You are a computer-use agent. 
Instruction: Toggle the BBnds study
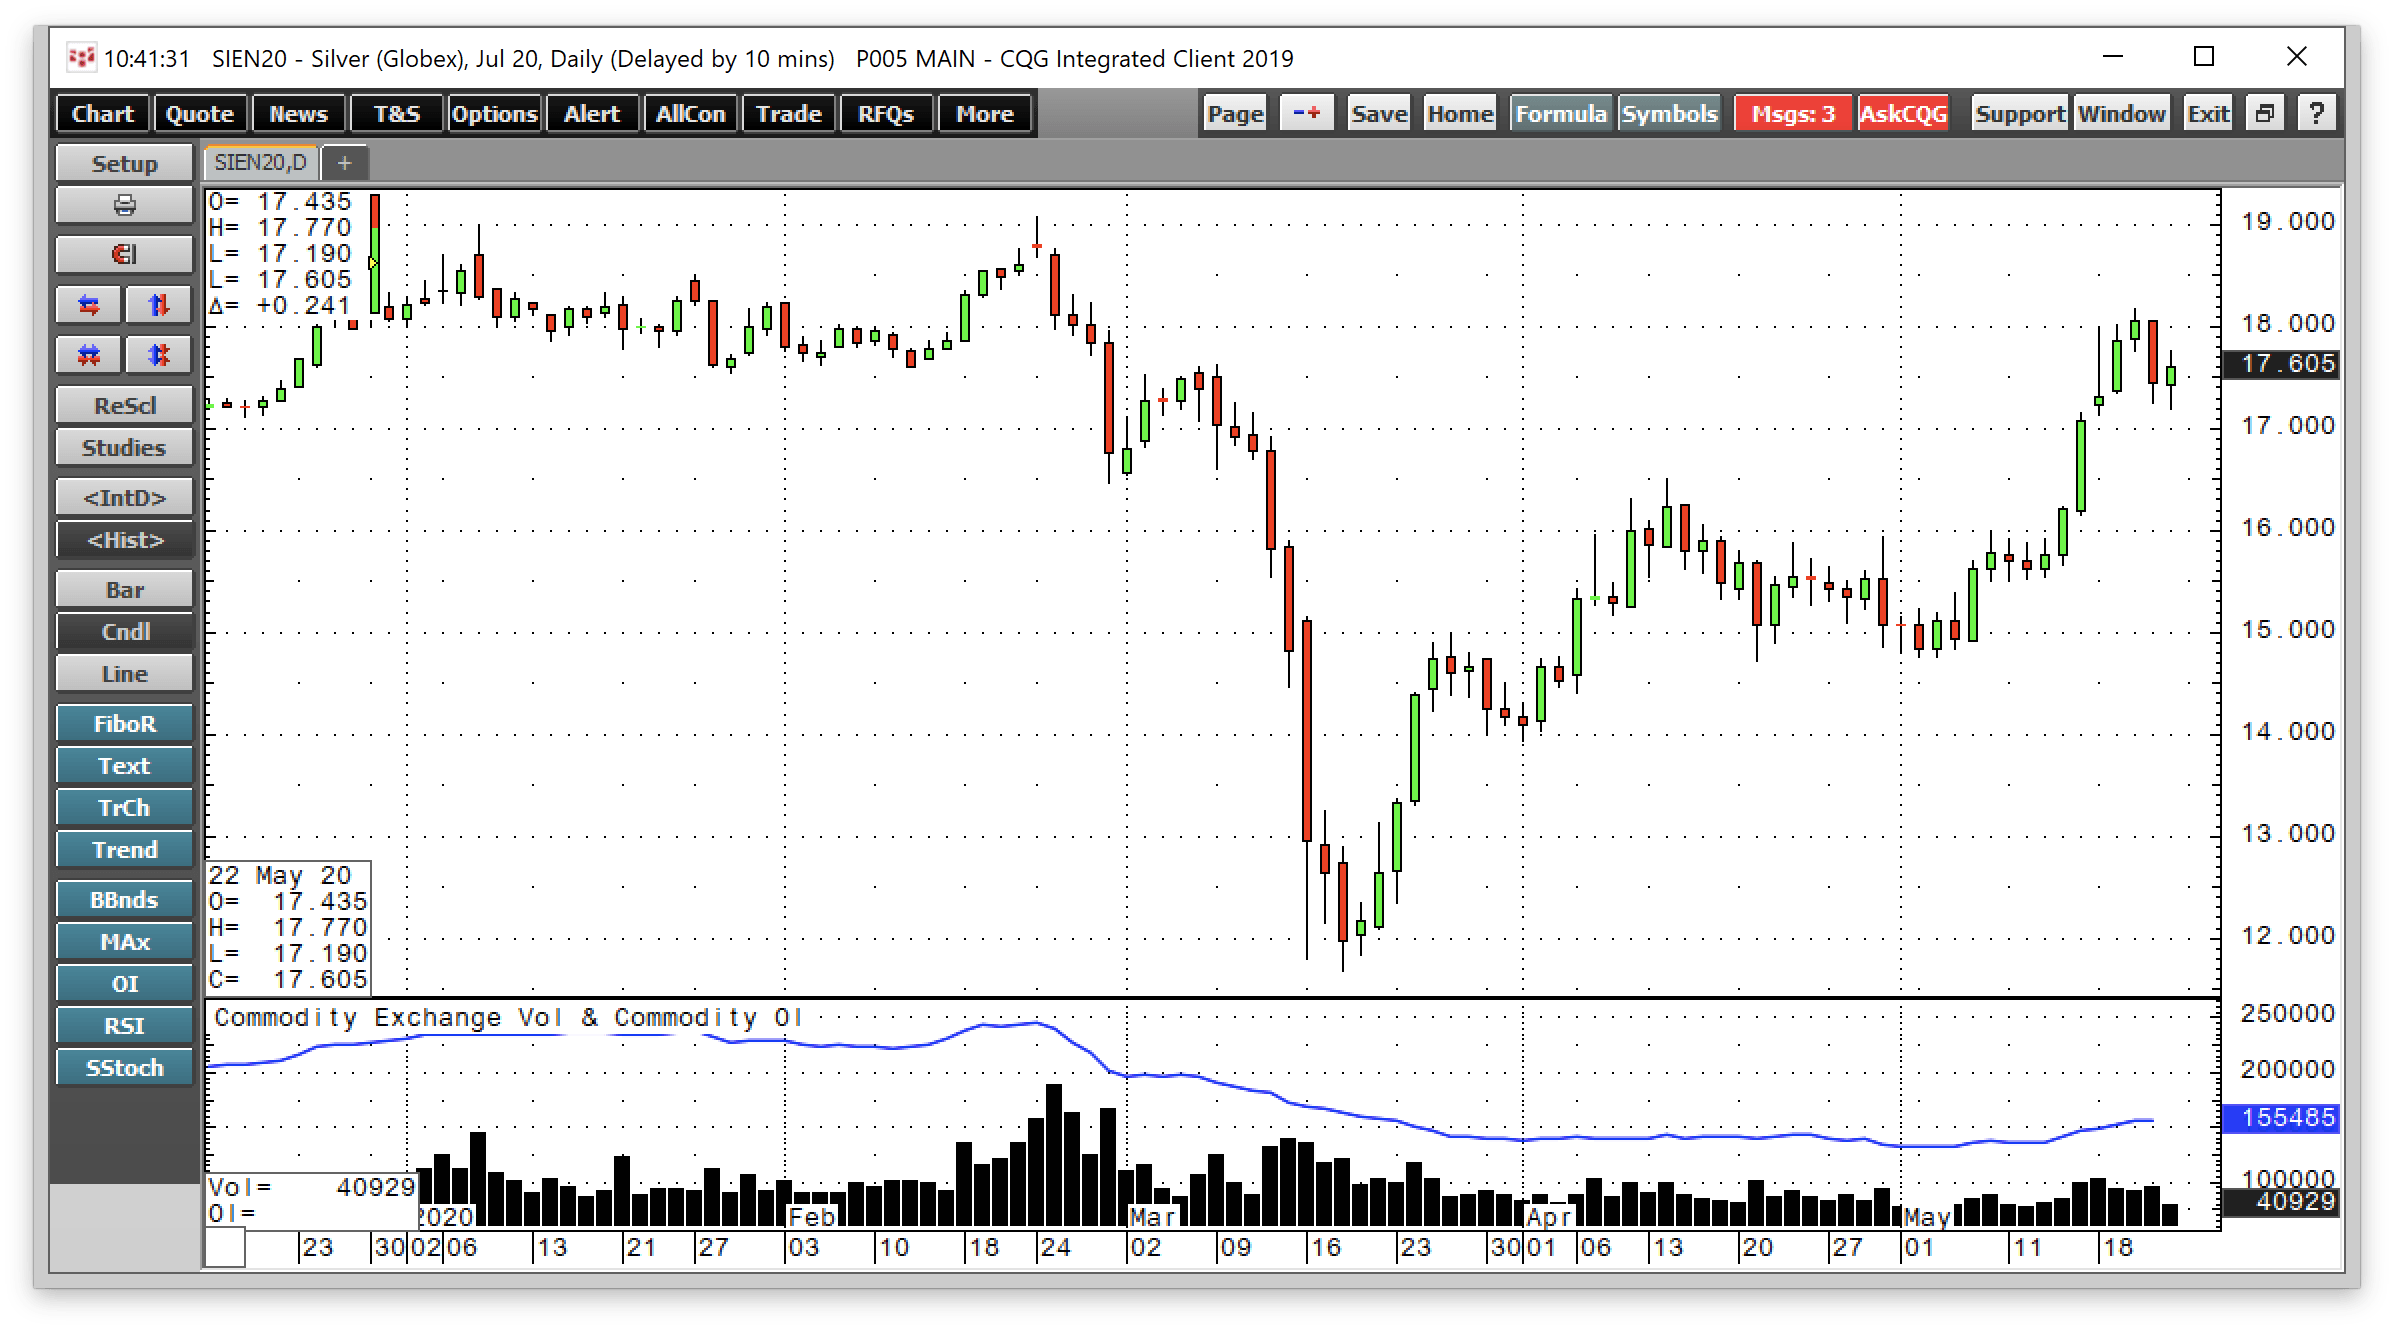124,900
